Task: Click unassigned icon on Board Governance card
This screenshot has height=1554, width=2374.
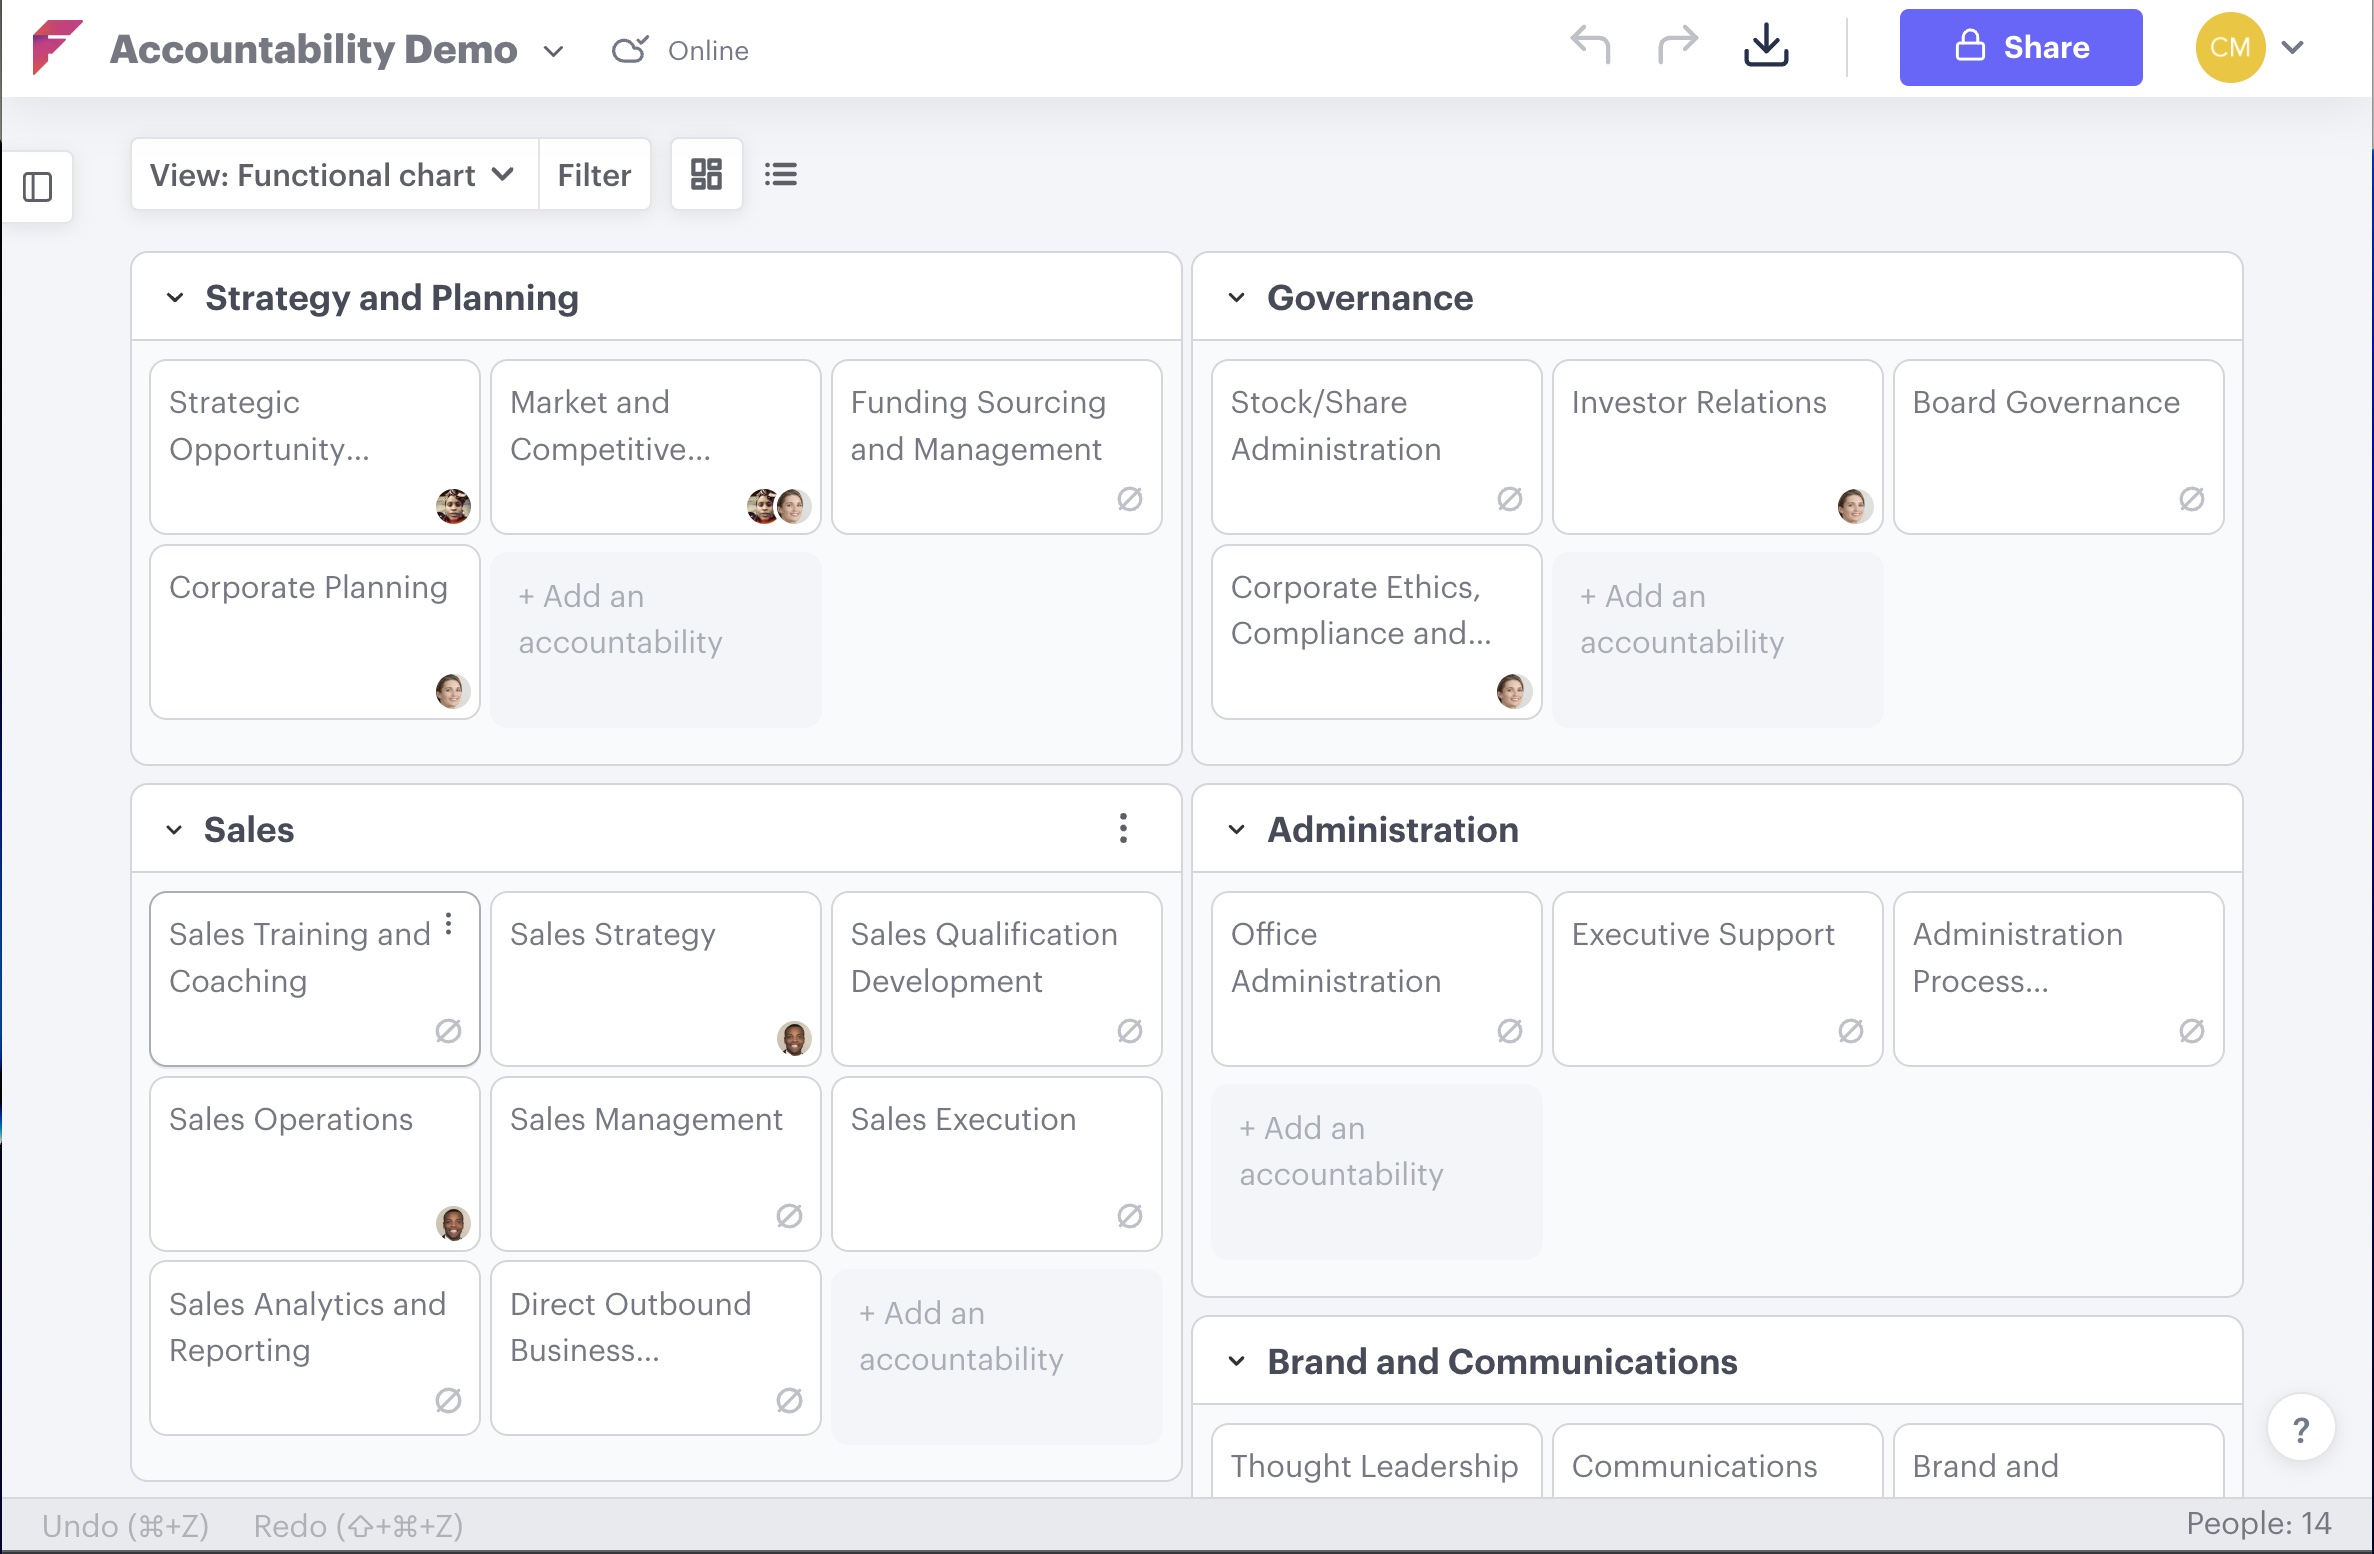Action: (x=2191, y=499)
